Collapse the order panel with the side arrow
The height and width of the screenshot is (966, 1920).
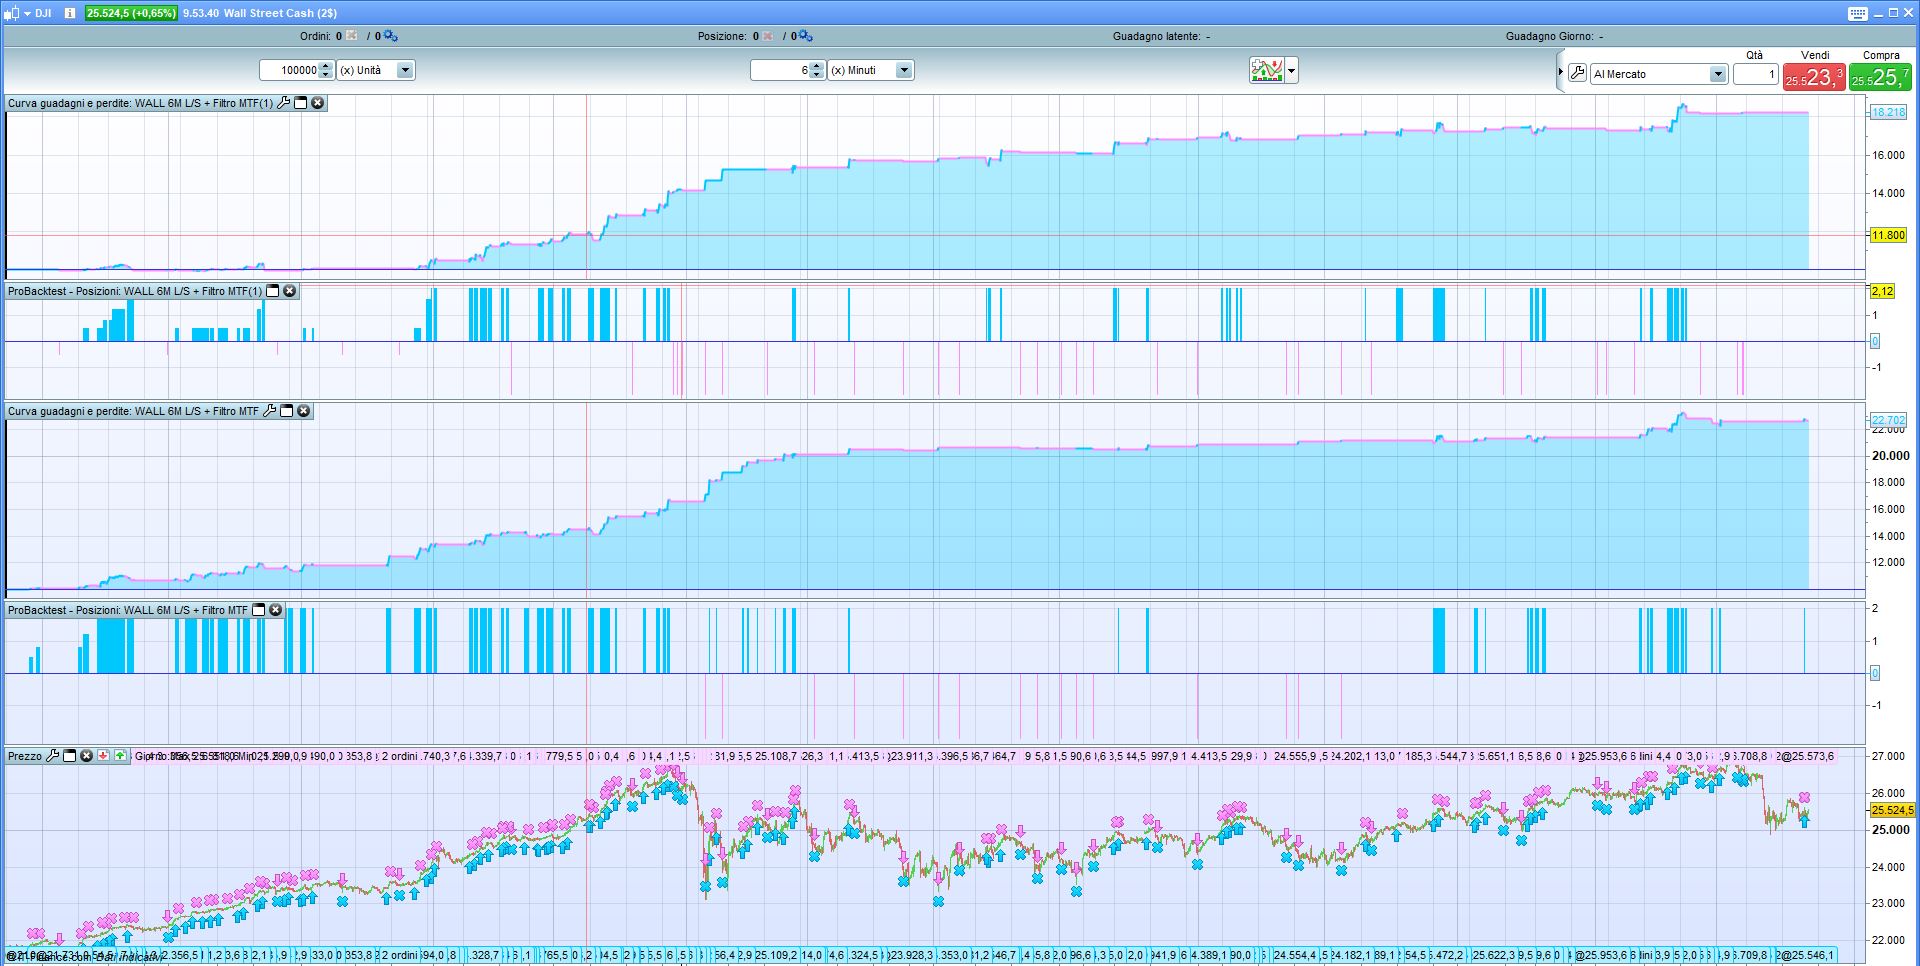click(1560, 72)
